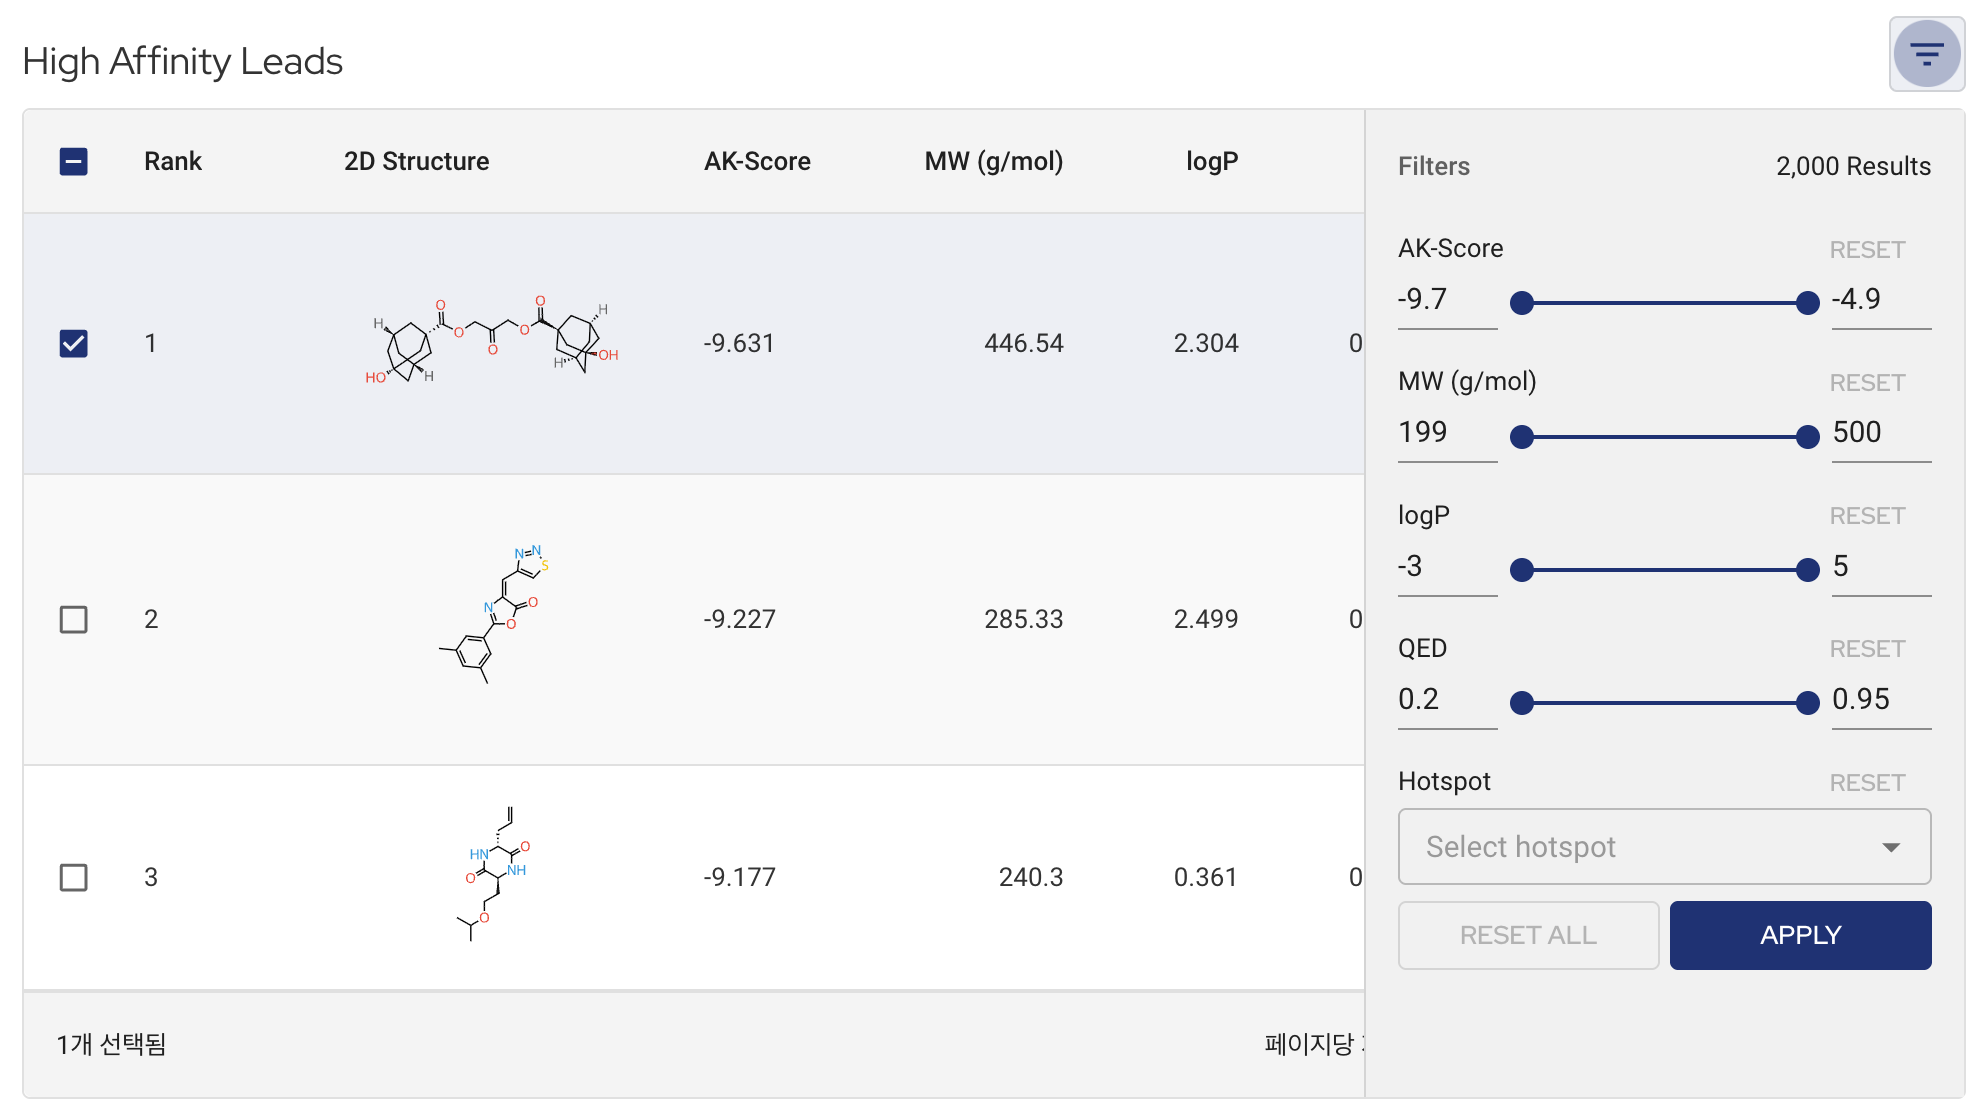Click the QED maximum value field

pos(1880,700)
